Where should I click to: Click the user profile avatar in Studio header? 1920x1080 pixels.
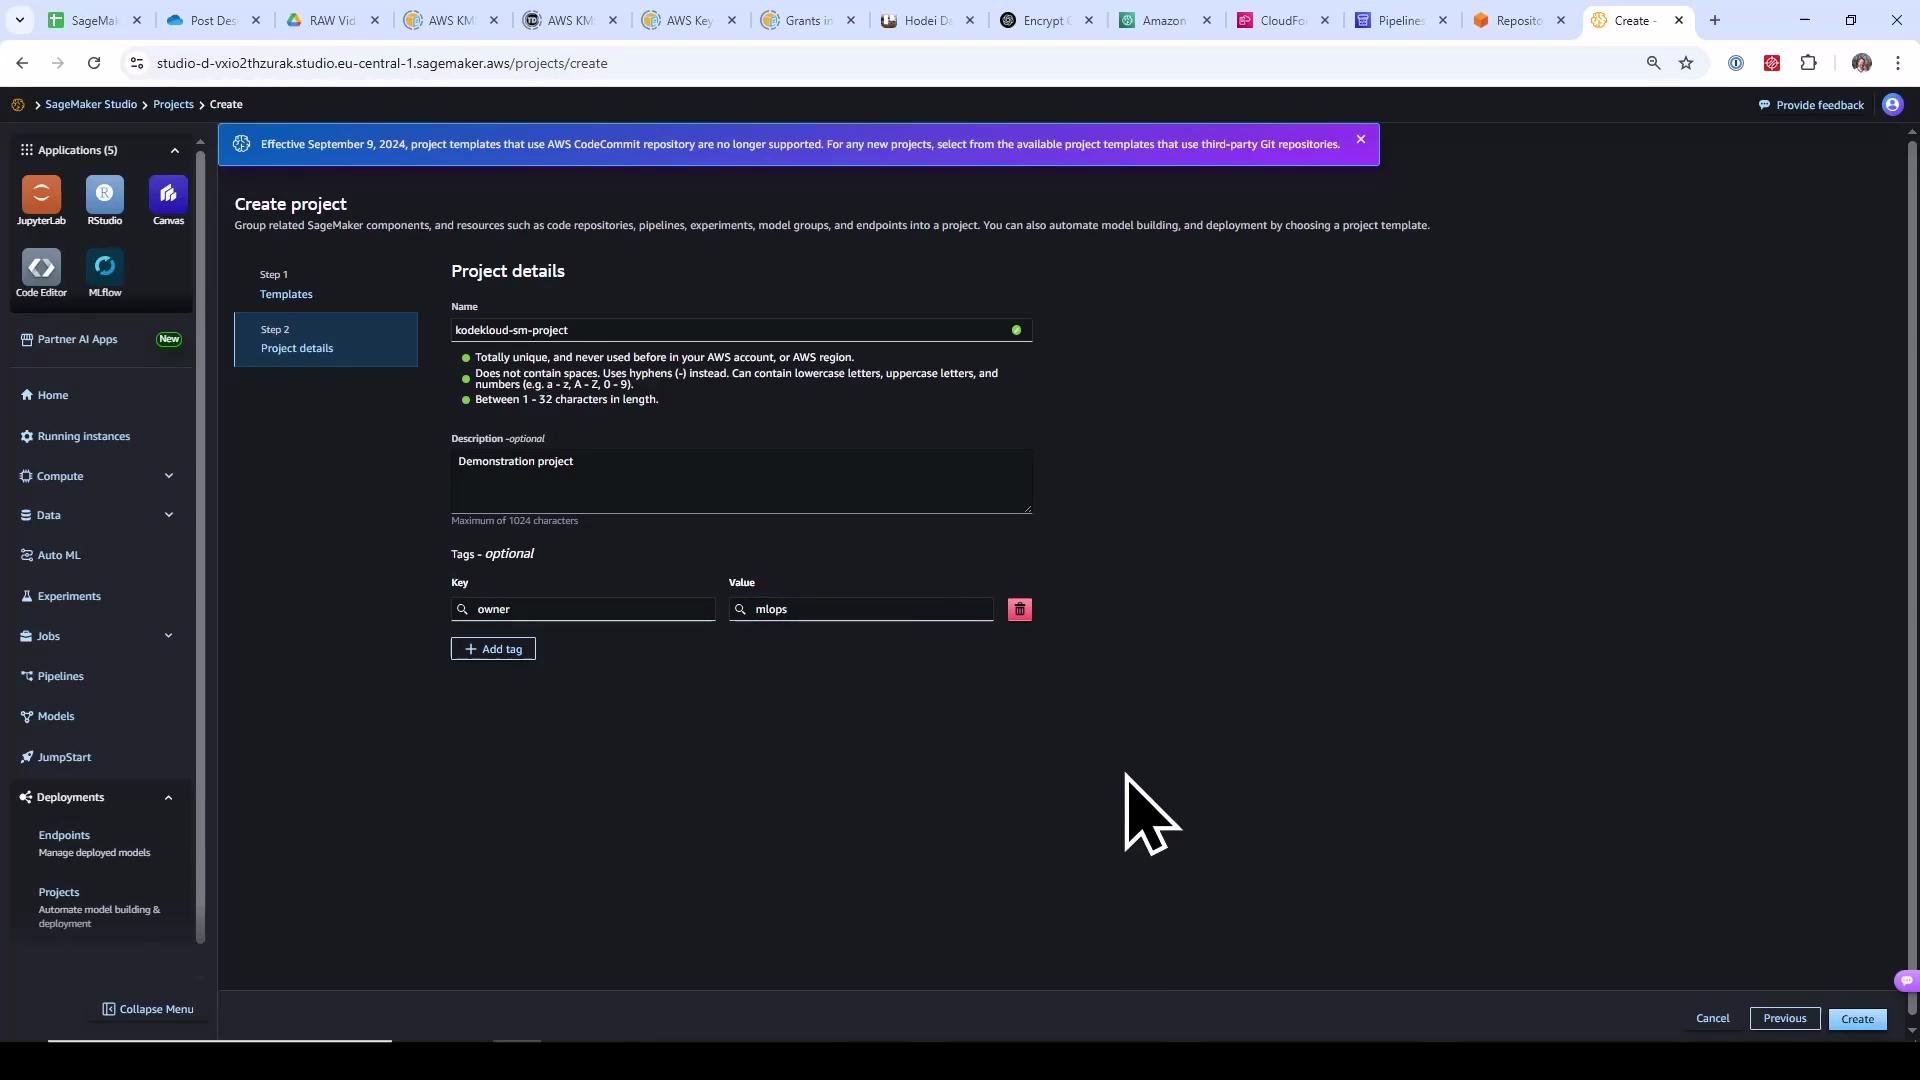click(x=1893, y=105)
